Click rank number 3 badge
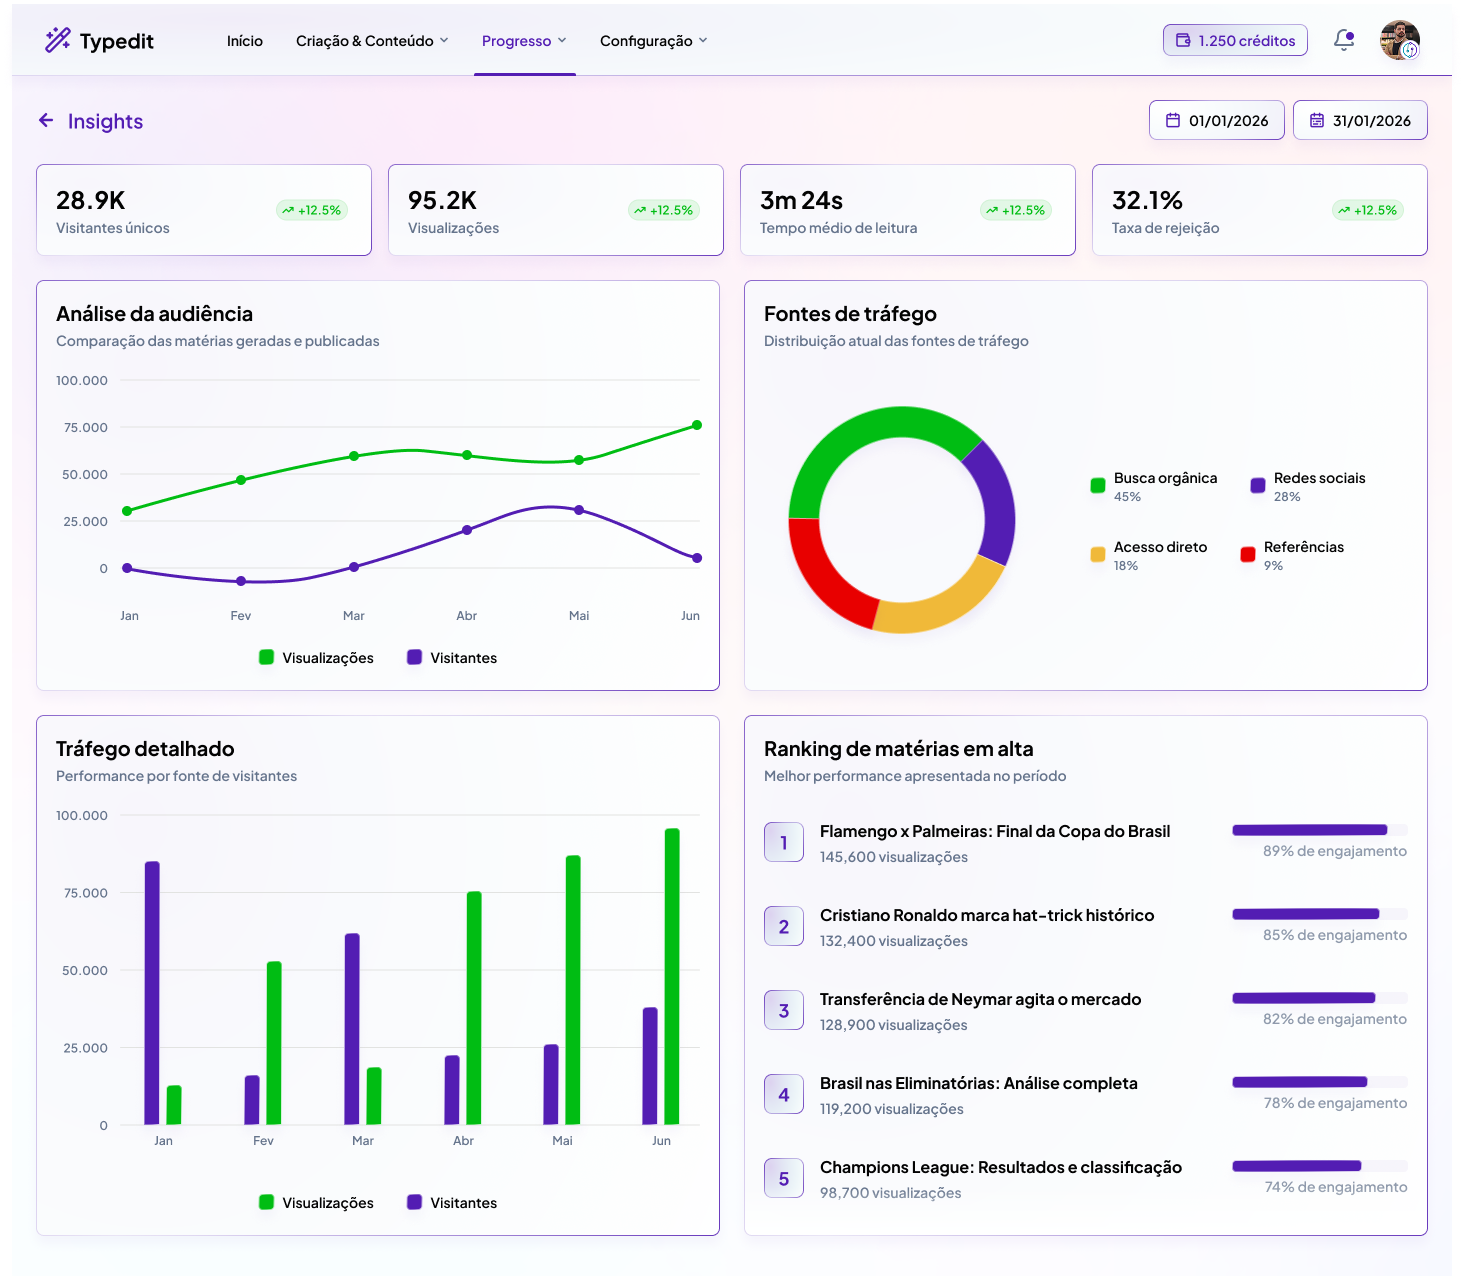The width and height of the screenshot is (1464, 1276). [x=784, y=1010]
